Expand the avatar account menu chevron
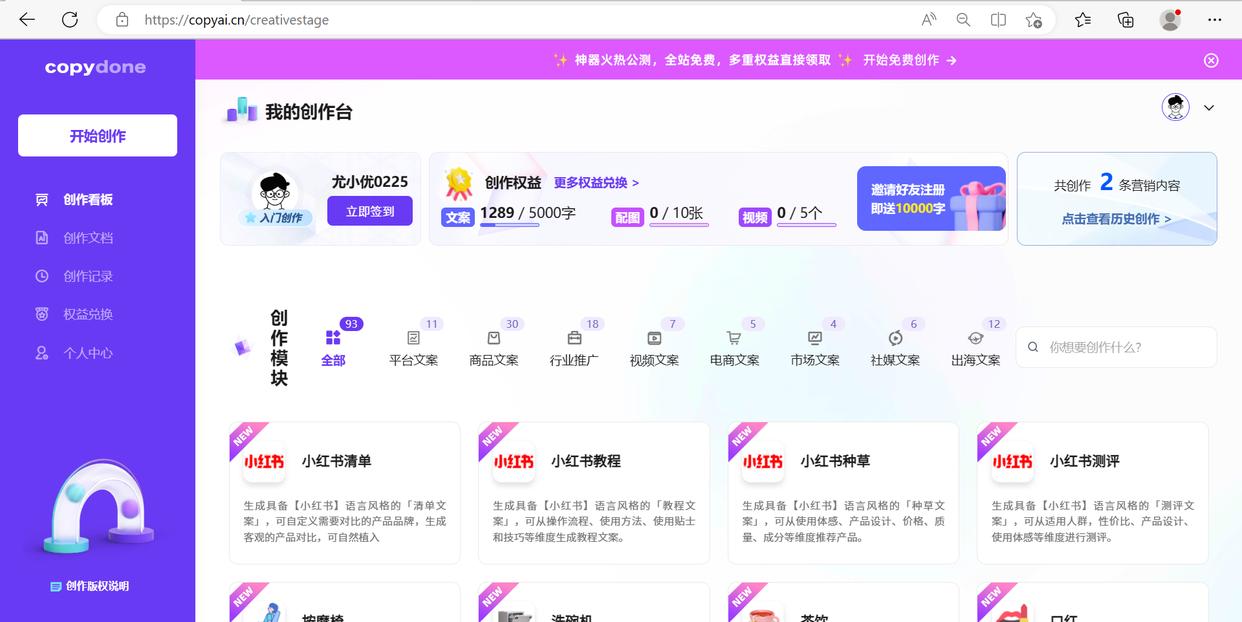The height and width of the screenshot is (622, 1242). click(x=1209, y=106)
